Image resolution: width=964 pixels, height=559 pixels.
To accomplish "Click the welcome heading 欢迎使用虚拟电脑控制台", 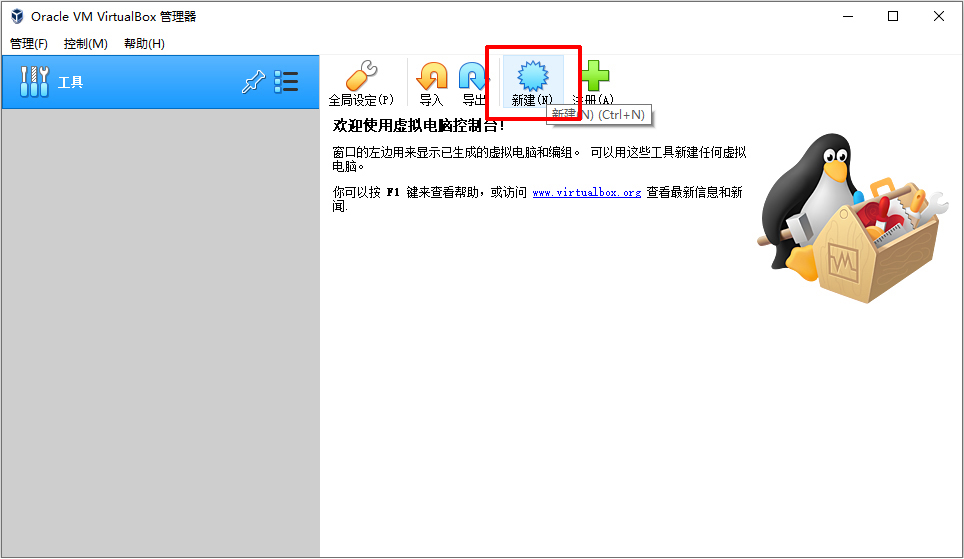I will tap(420, 125).
